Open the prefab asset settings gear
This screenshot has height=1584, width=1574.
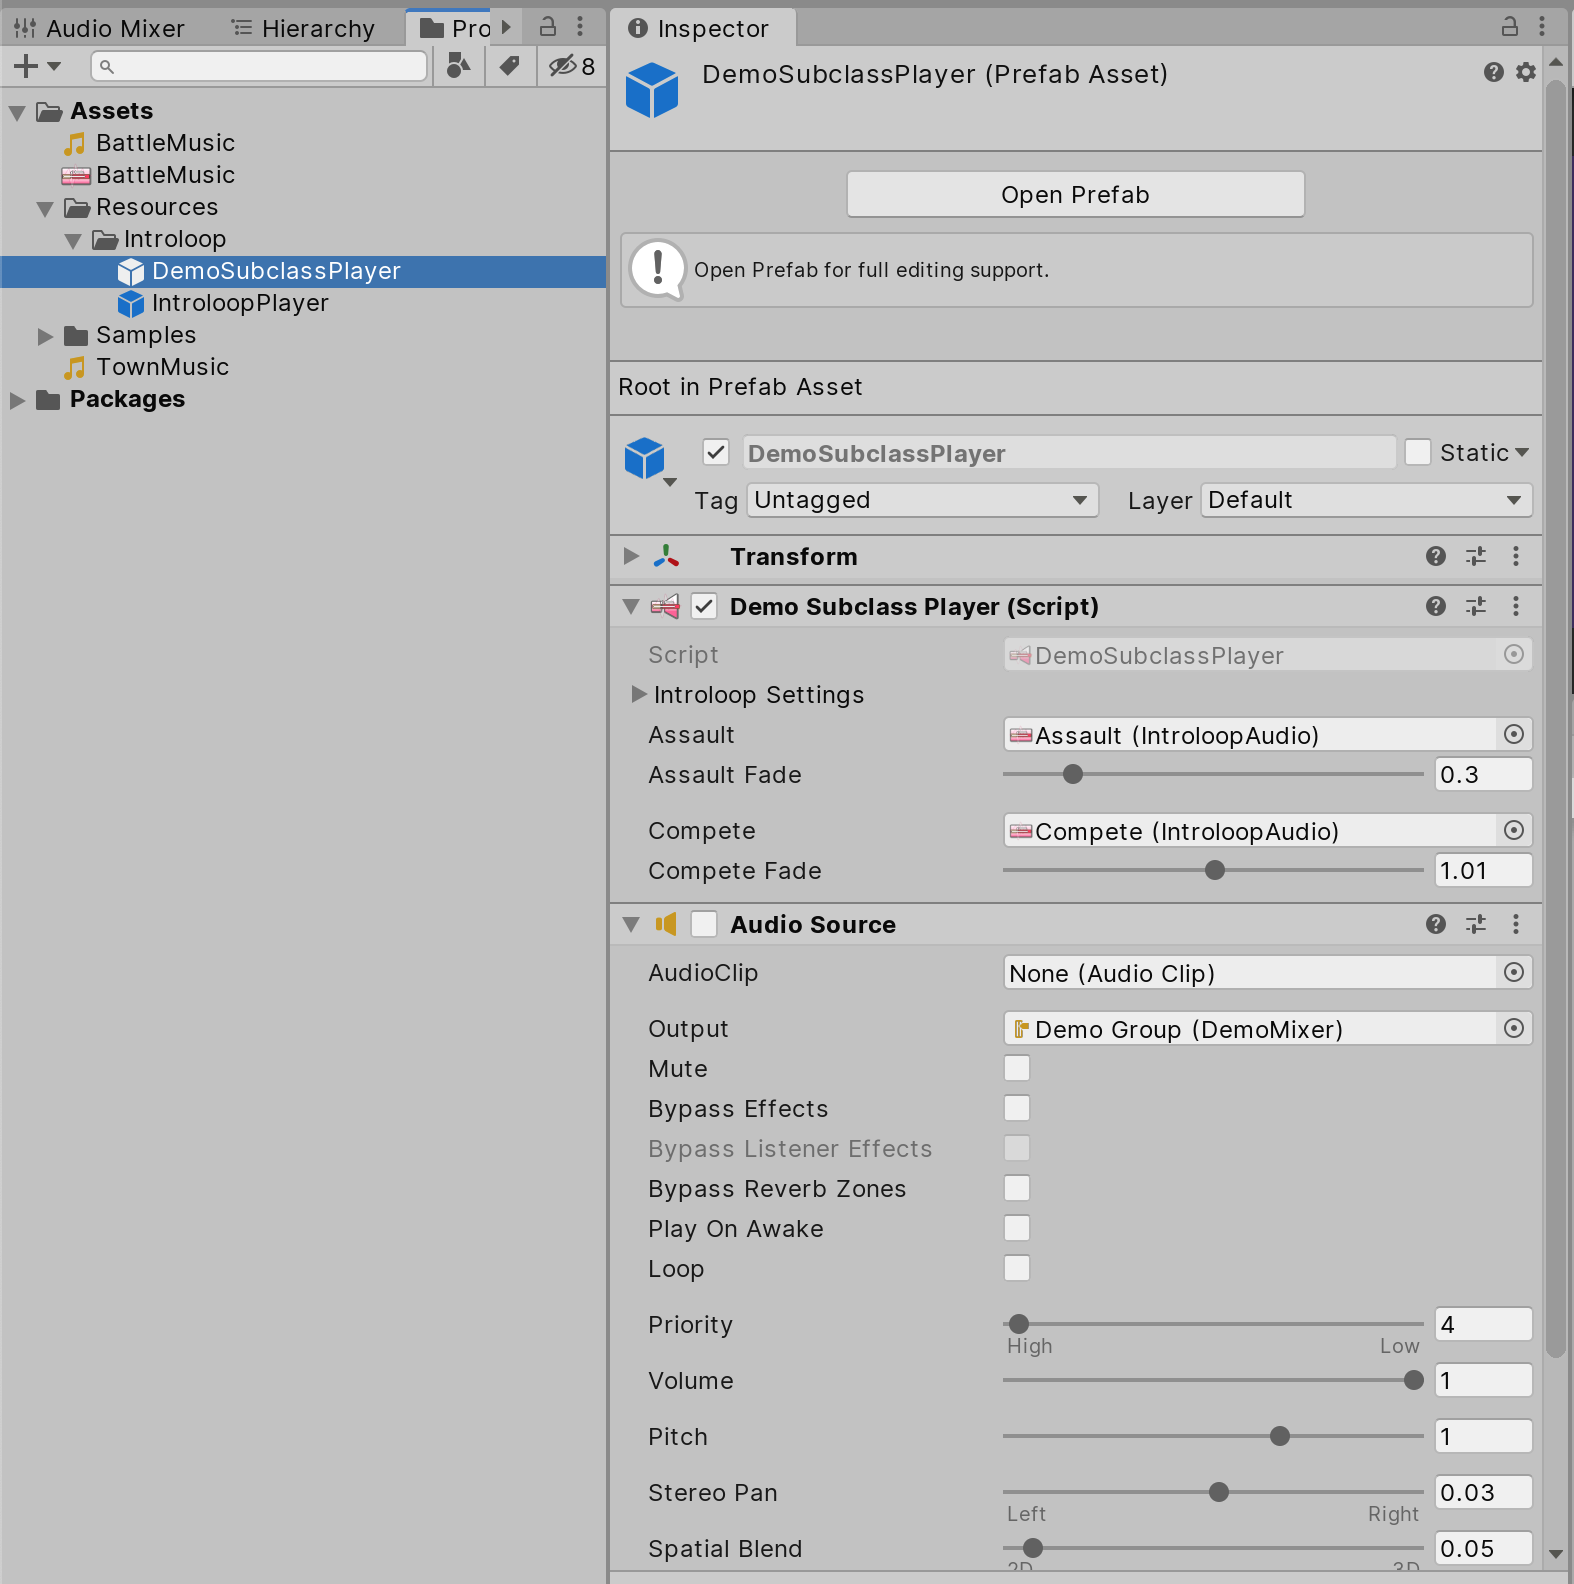click(x=1525, y=72)
